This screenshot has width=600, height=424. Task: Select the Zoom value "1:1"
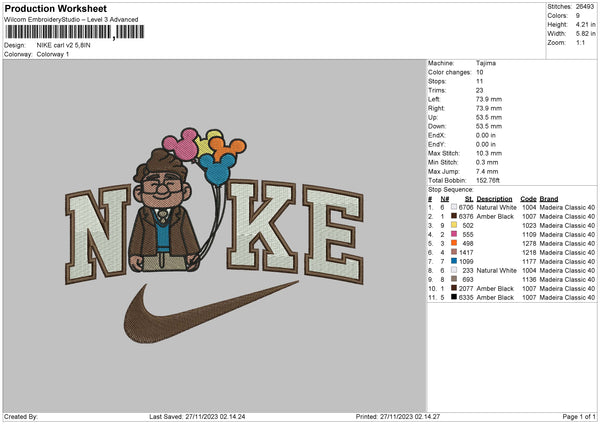click(580, 42)
